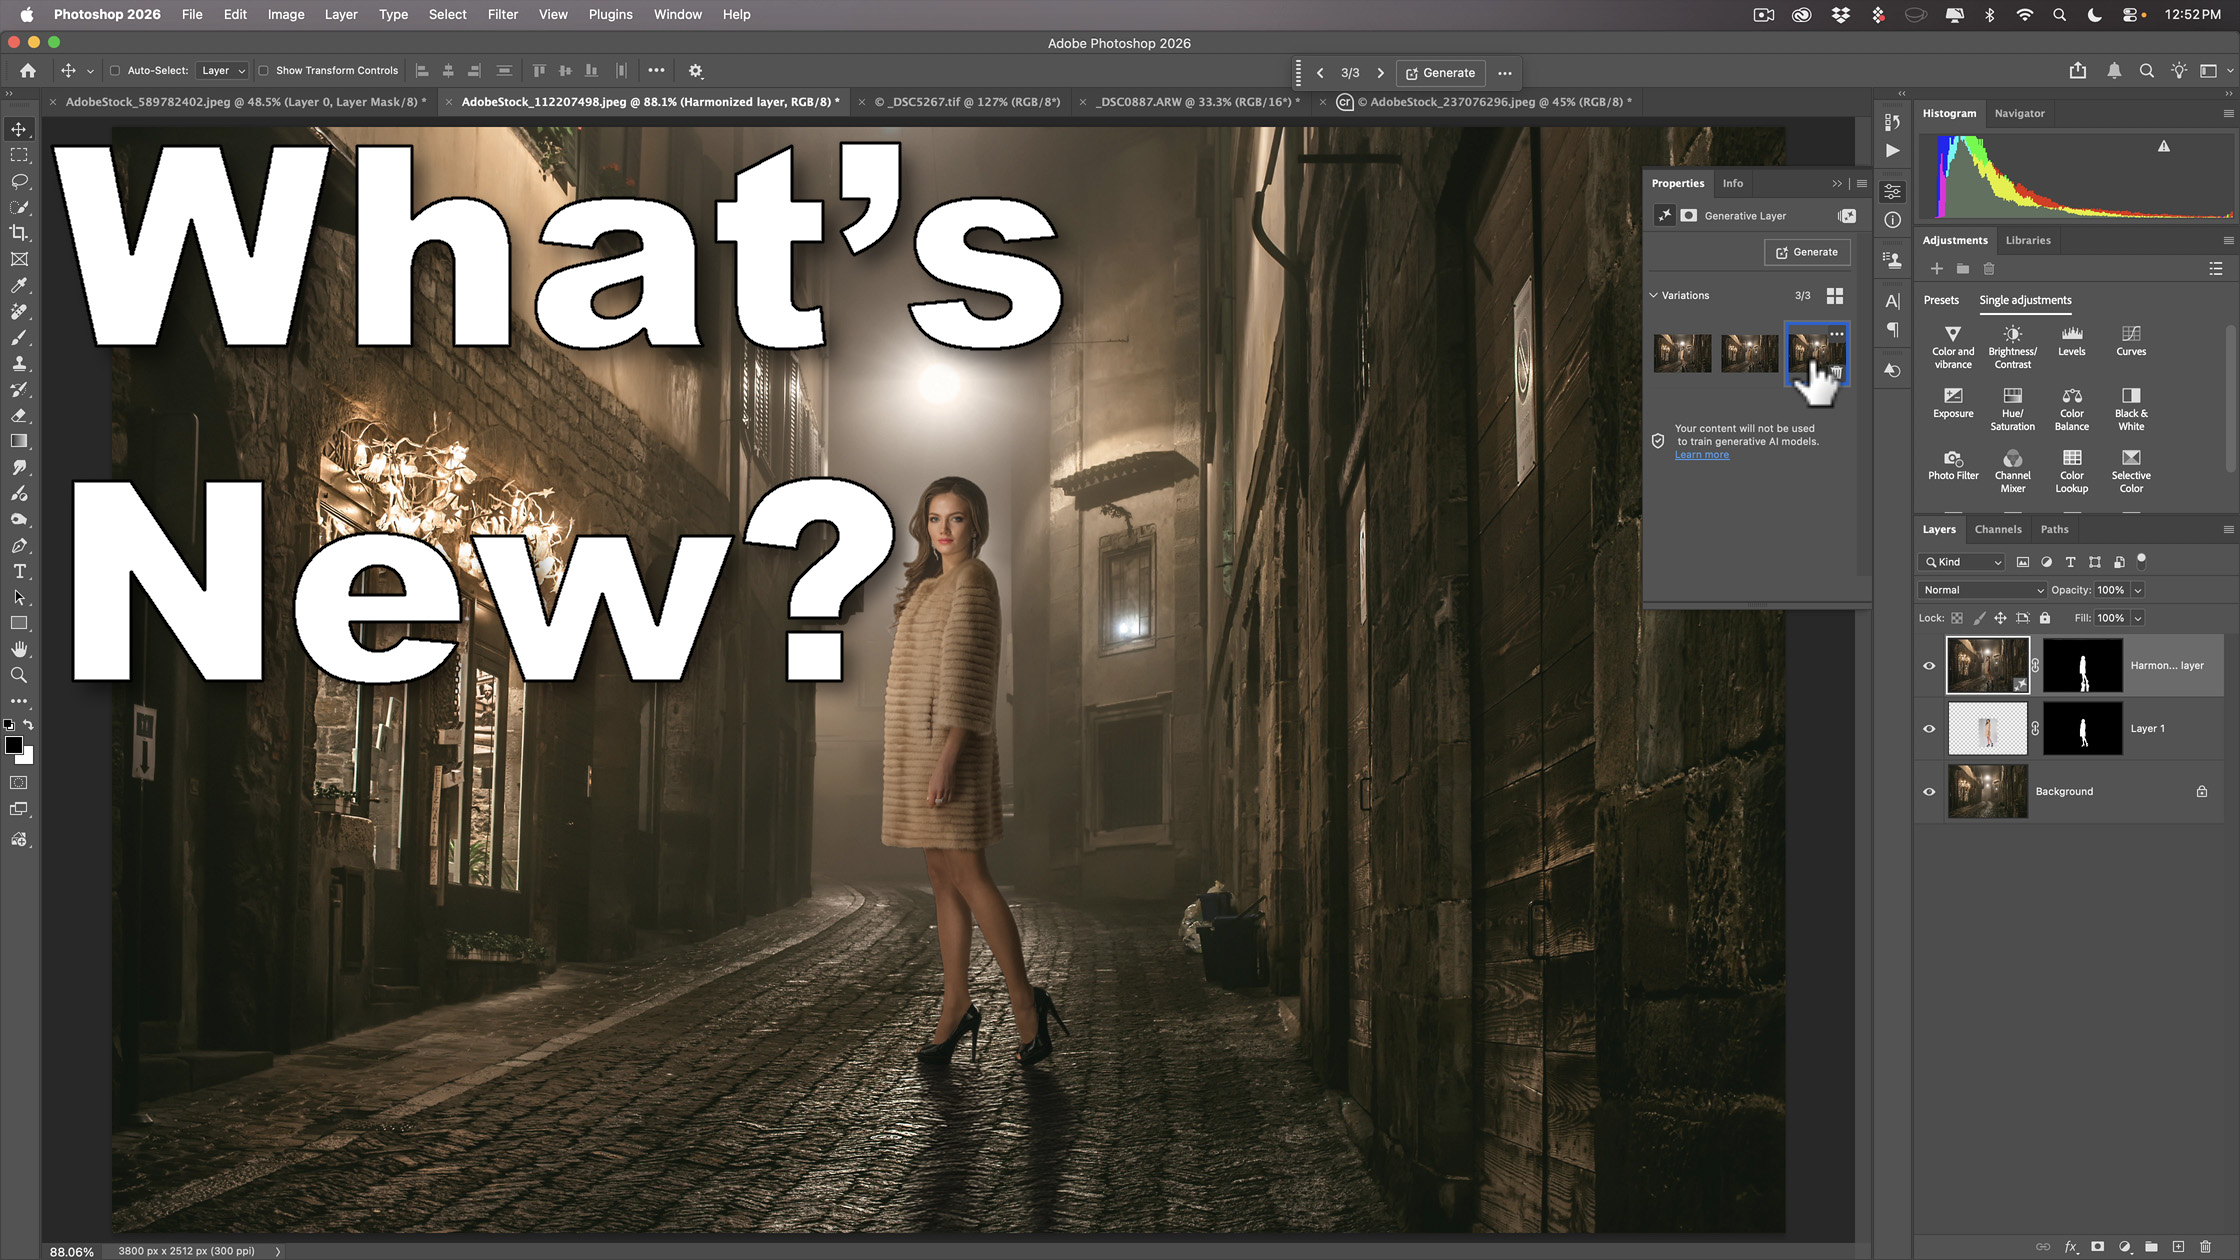This screenshot has width=2240, height=1260.
Task: Select the Lasso tool
Action: (x=19, y=181)
